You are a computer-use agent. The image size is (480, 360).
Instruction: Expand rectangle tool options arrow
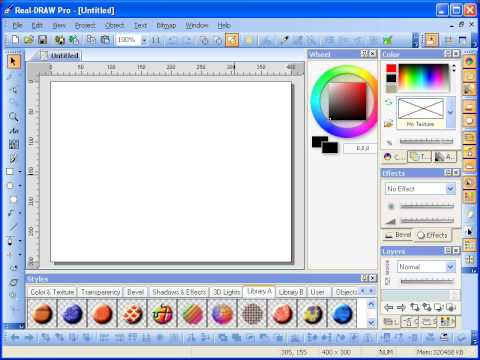pos(20,172)
